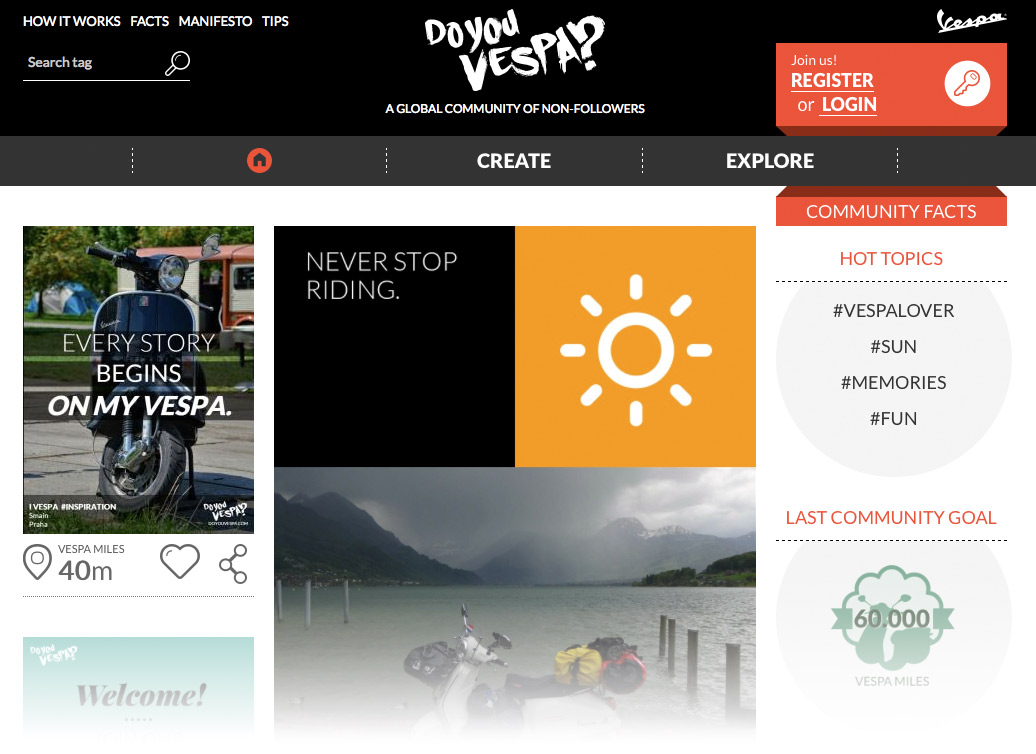Share the Vespa story post

point(233,564)
